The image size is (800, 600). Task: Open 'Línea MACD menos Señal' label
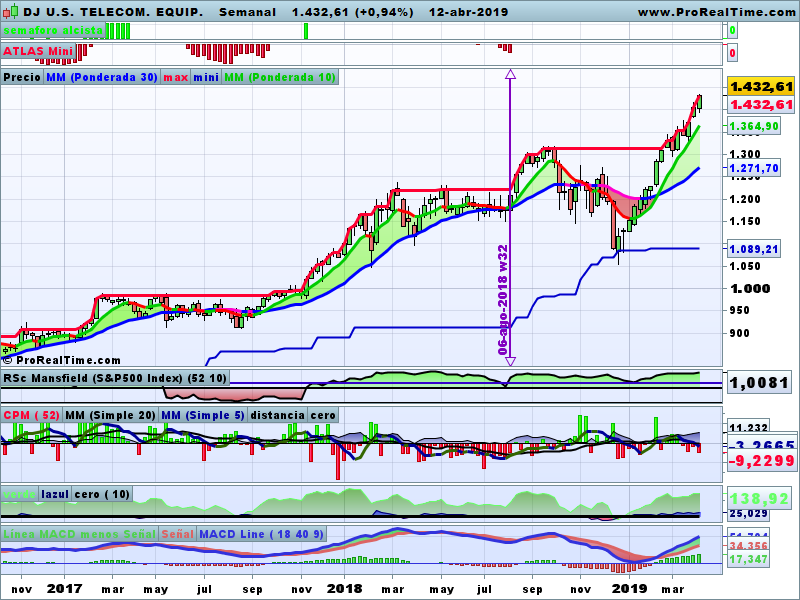tap(79, 534)
